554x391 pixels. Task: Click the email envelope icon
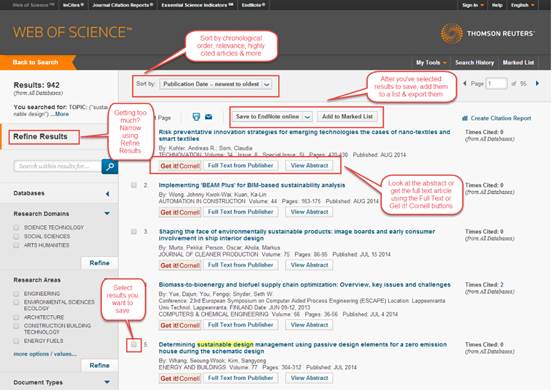pos(208,117)
